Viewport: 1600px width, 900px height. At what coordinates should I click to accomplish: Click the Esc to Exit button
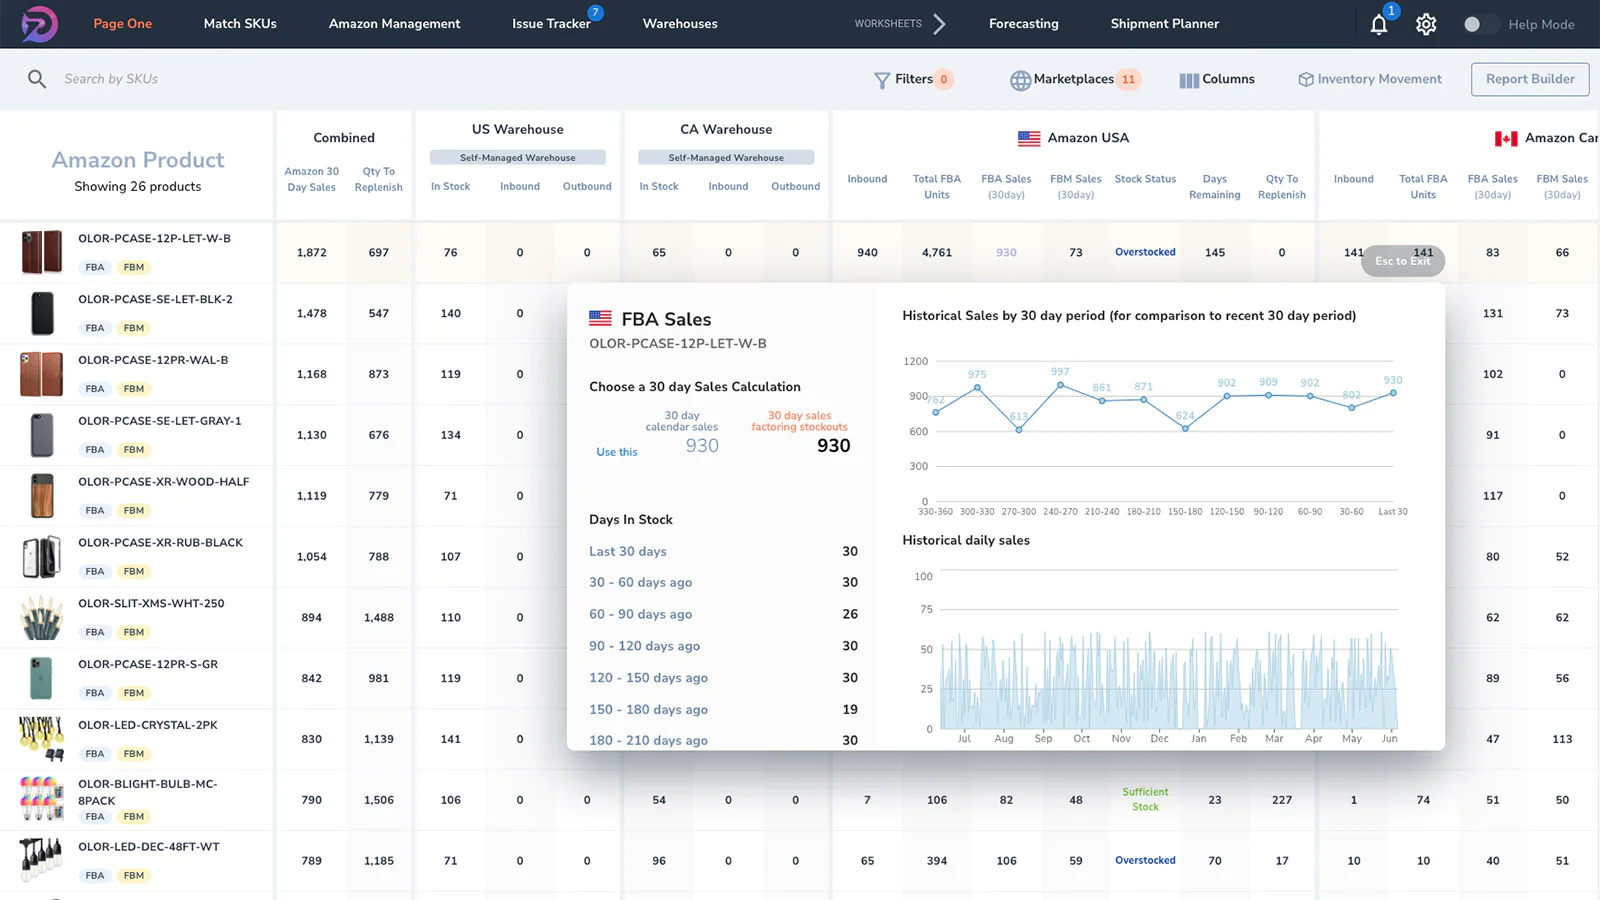(1402, 261)
